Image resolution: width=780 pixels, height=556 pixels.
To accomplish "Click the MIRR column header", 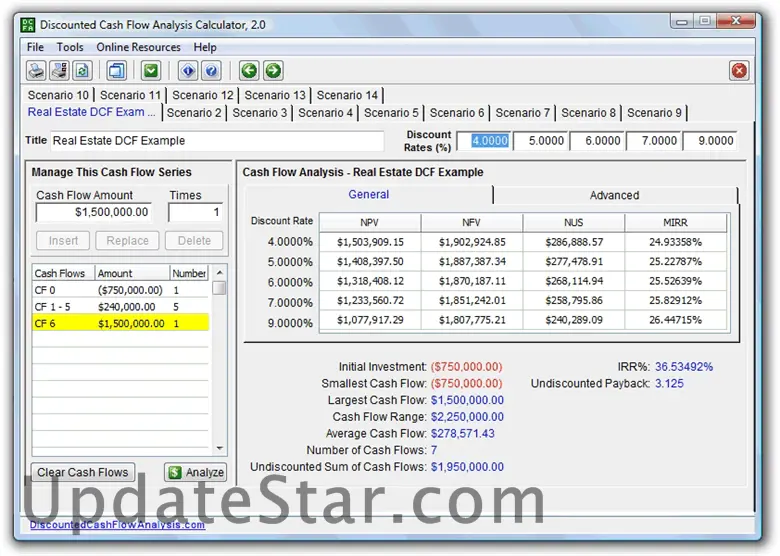I will tap(676, 223).
